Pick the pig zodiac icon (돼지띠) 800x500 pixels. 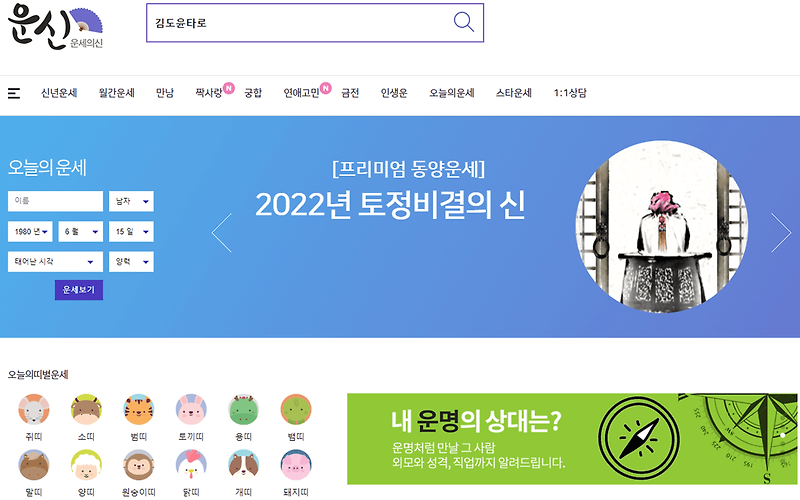[x=296, y=464]
